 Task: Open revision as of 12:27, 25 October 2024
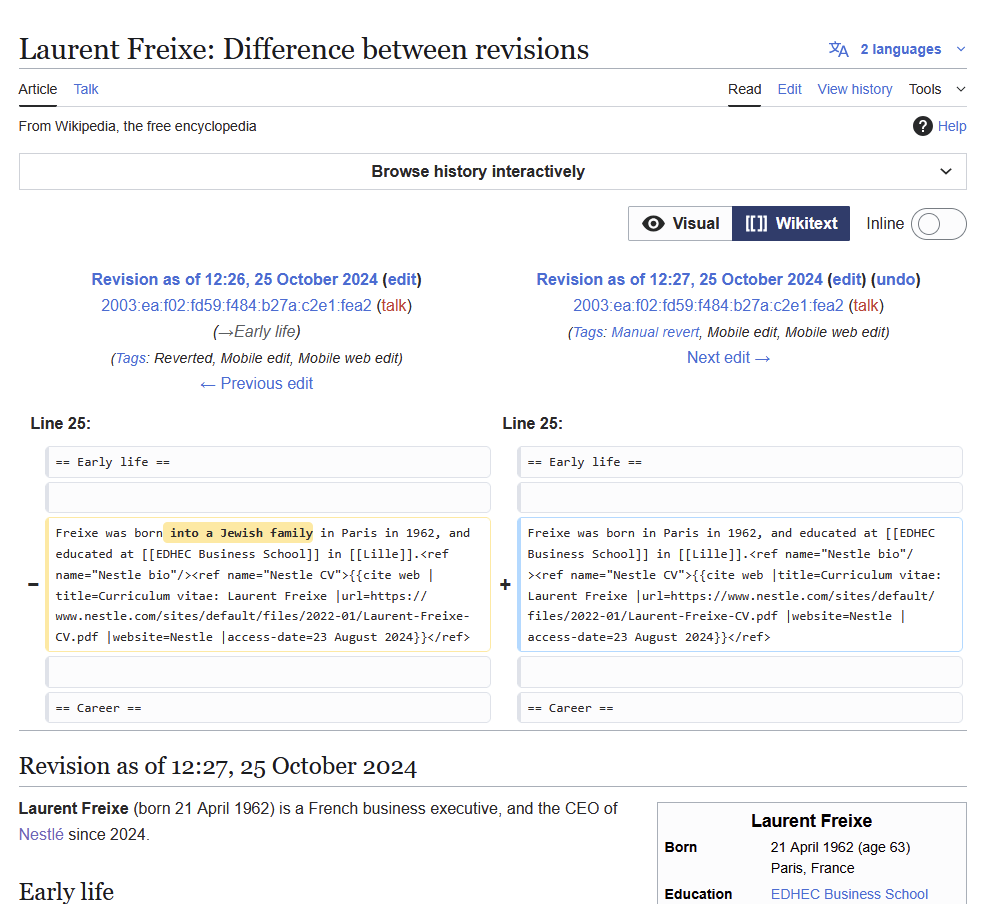pos(679,280)
